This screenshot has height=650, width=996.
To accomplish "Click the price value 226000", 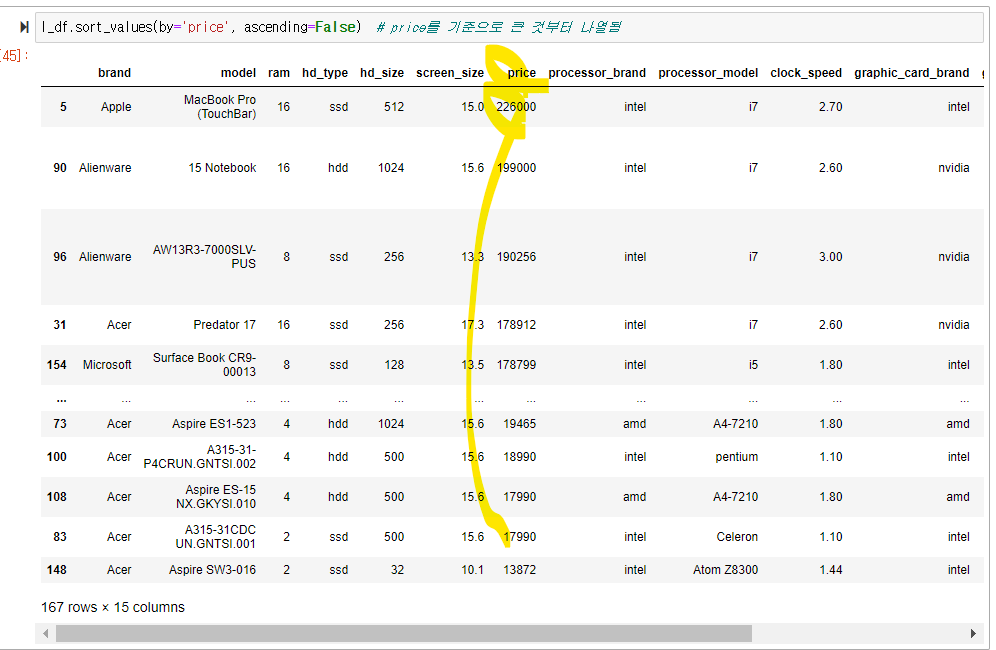I will pyautogui.click(x=516, y=107).
